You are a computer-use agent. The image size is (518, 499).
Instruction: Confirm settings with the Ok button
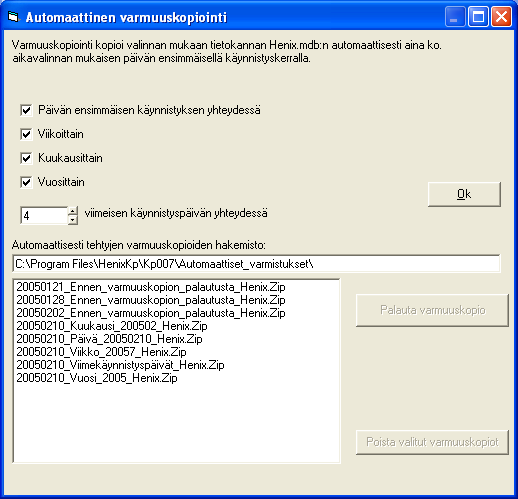click(x=464, y=194)
